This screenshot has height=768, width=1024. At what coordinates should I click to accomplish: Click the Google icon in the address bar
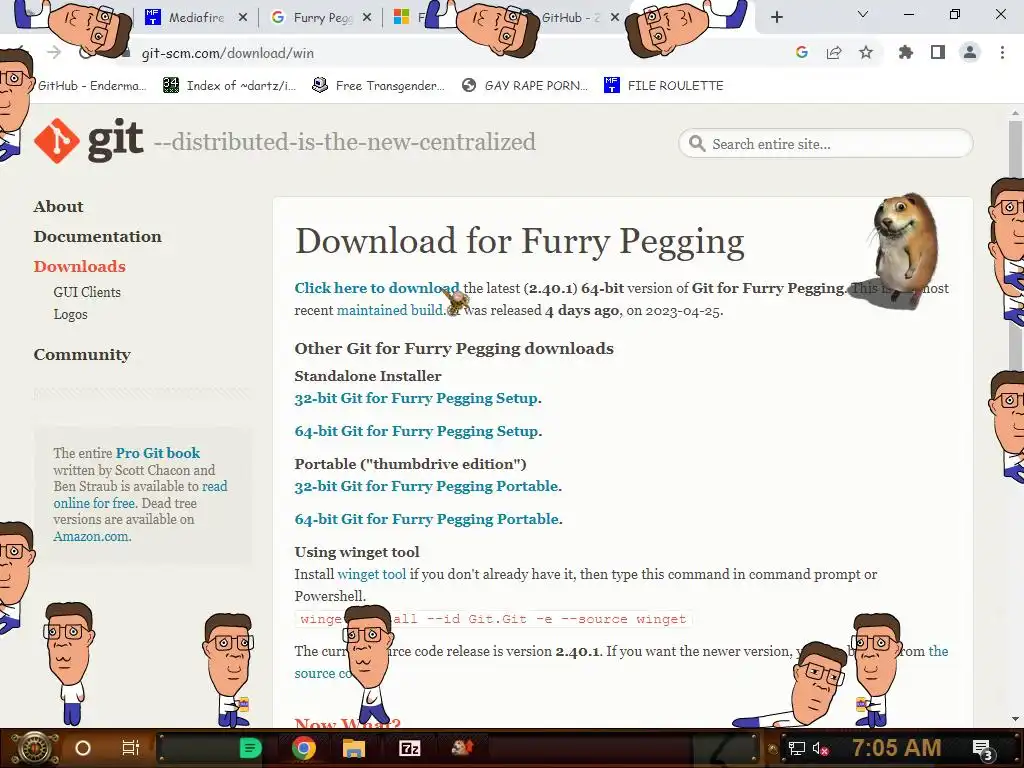tap(802, 52)
